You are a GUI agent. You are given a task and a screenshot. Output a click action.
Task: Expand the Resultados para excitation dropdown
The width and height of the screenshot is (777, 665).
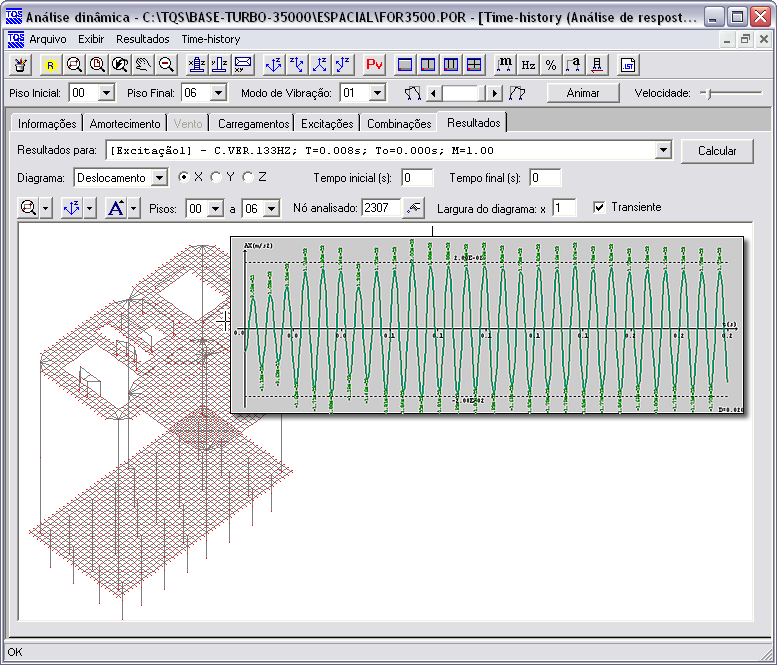pos(663,151)
